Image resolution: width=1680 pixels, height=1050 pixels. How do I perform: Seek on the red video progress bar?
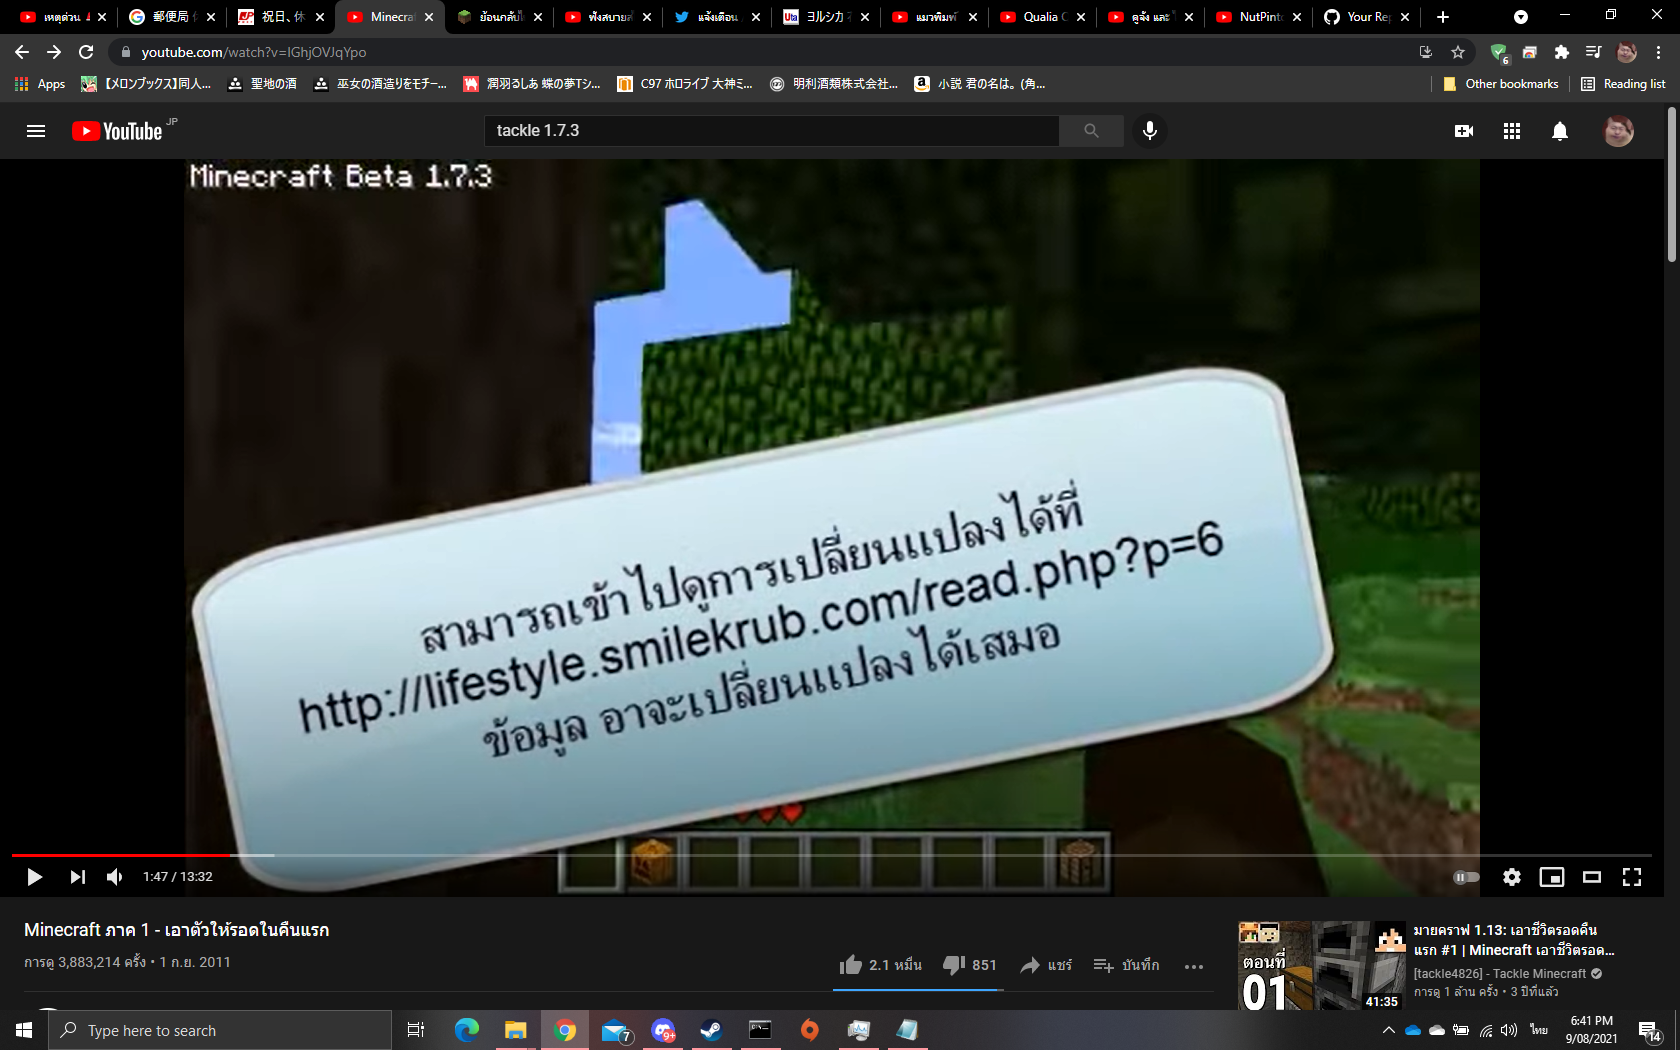pos(120,855)
